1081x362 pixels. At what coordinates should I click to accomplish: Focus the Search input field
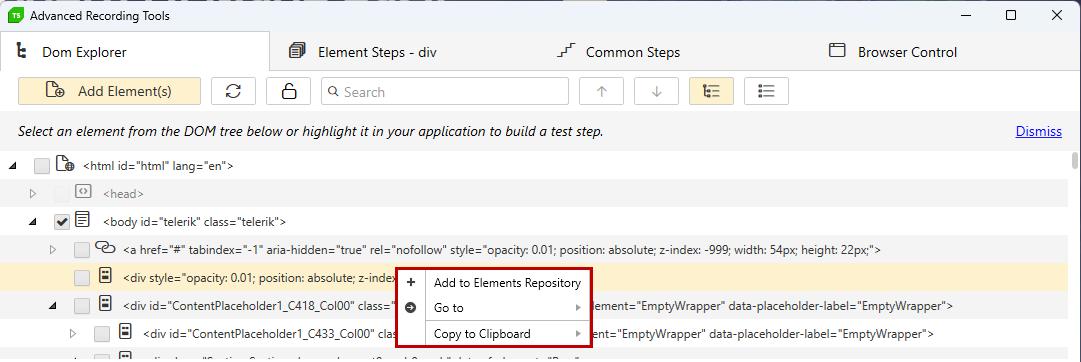(445, 91)
